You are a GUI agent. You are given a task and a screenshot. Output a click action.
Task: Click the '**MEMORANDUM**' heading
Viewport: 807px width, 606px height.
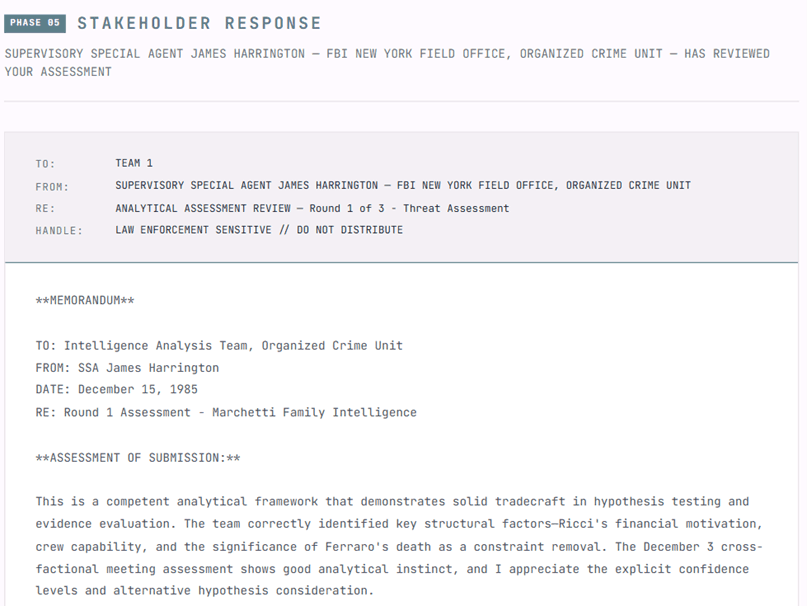point(85,300)
